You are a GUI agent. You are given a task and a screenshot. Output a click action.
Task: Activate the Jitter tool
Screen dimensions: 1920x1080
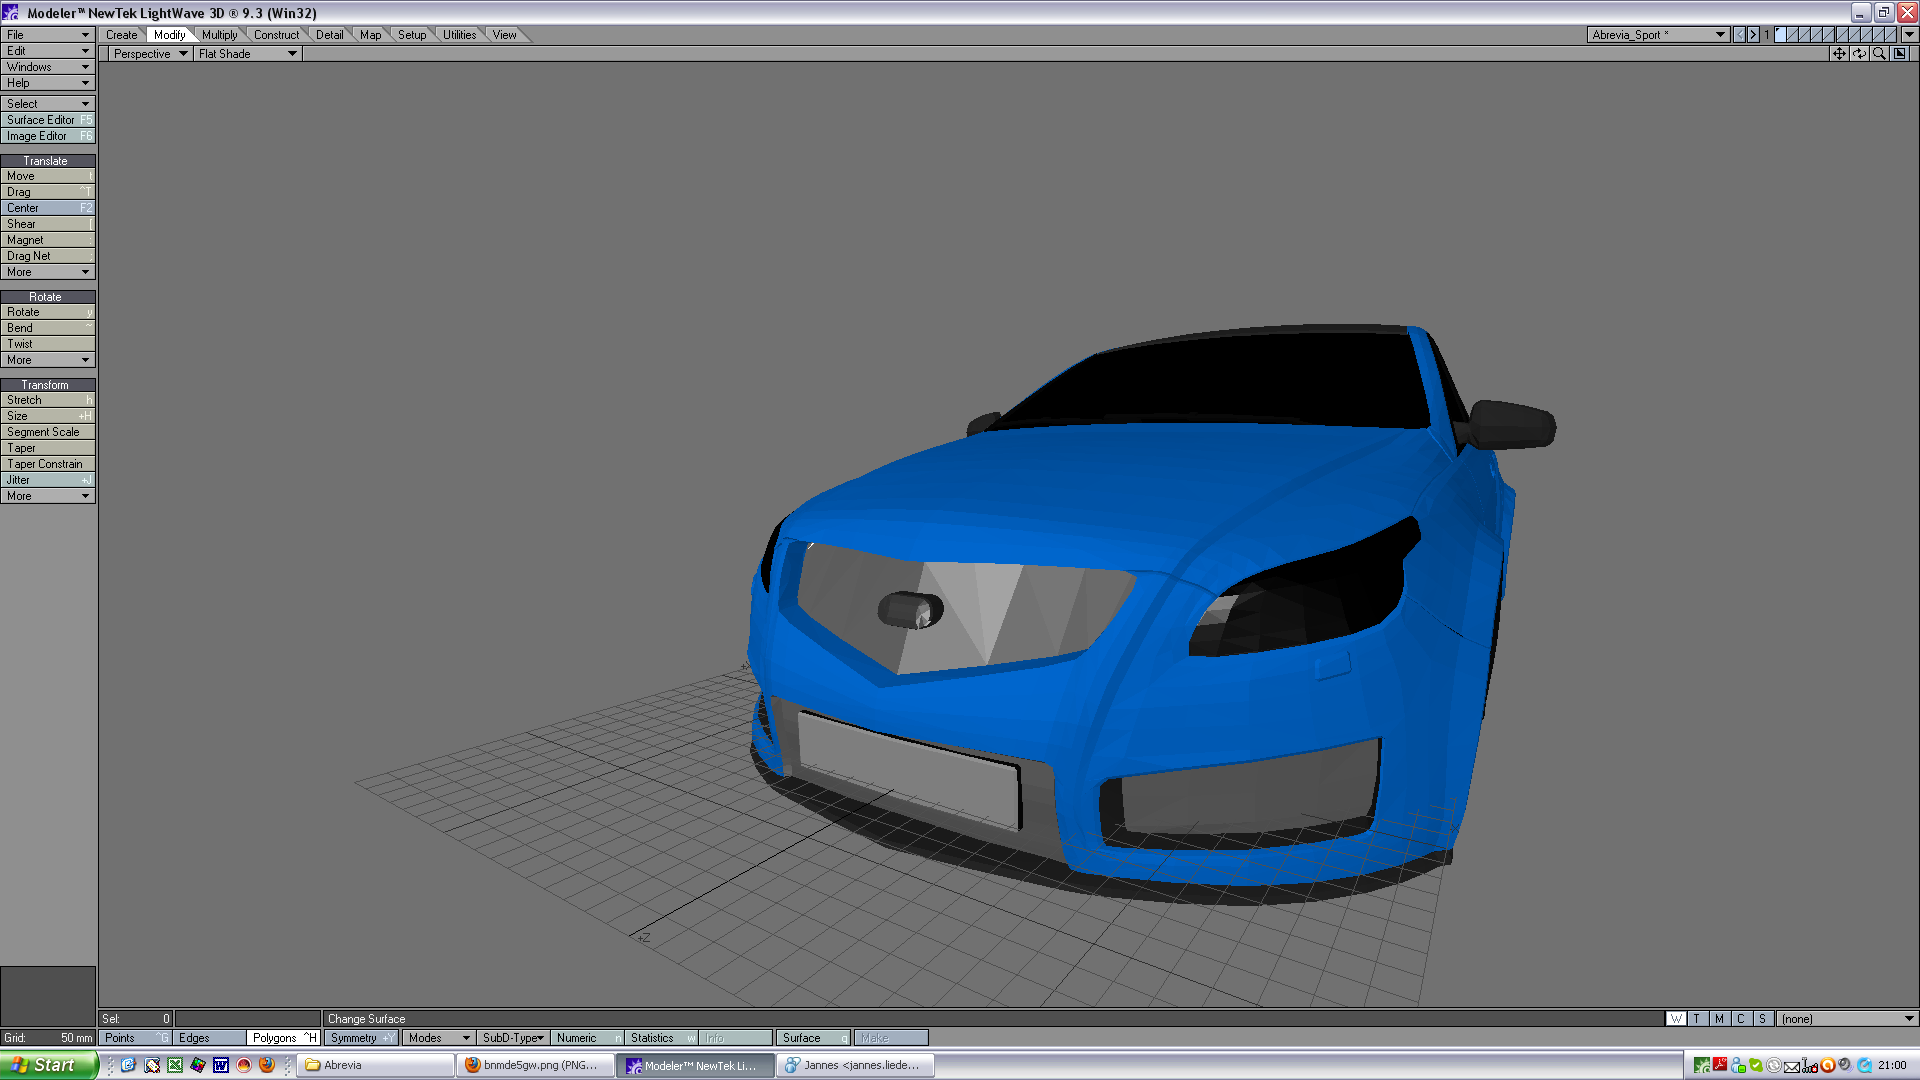coord(48,480)
